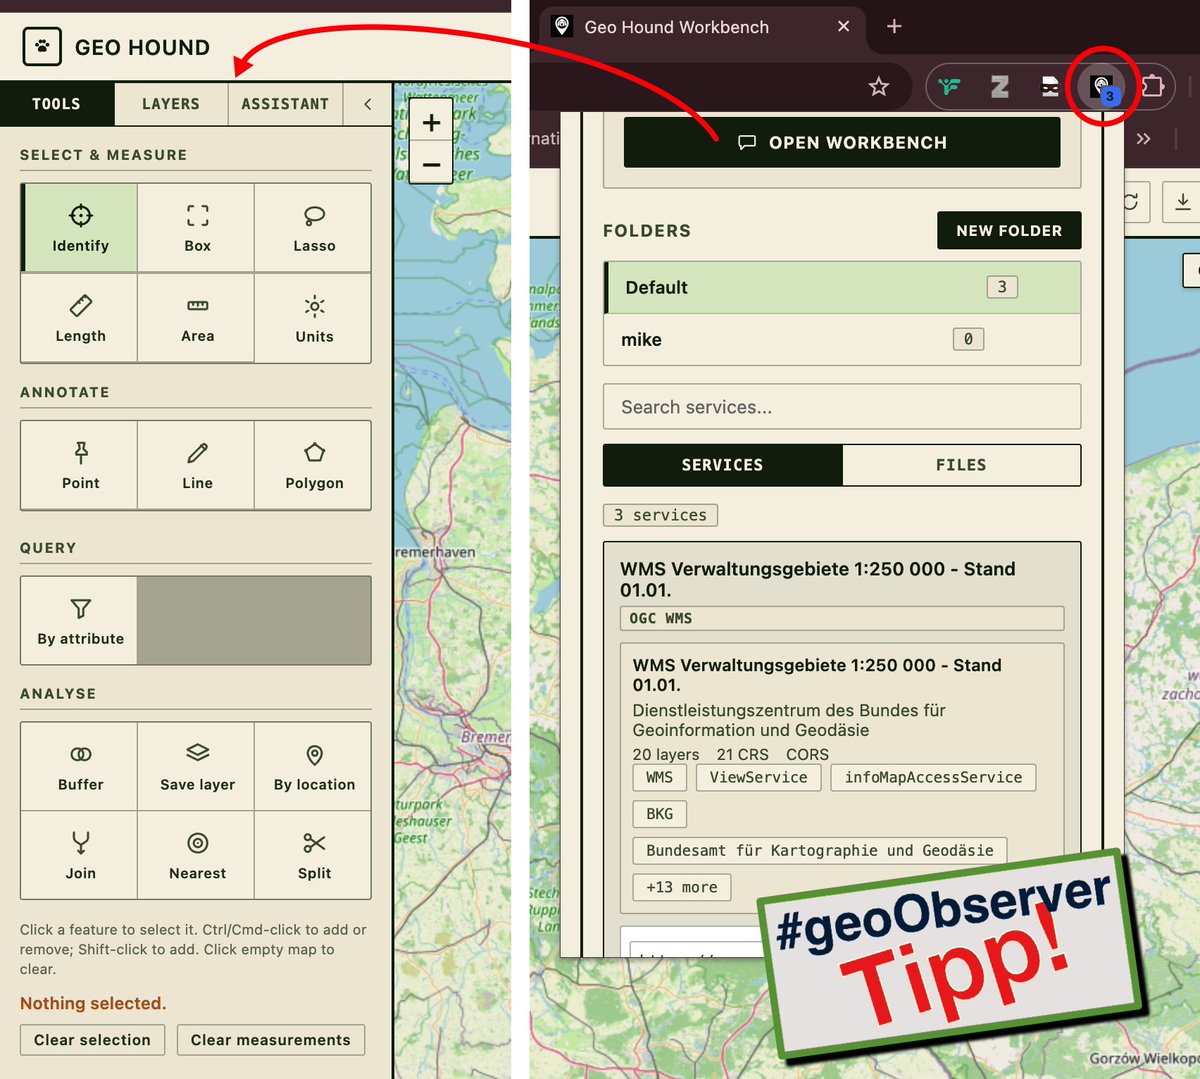The width and height of the screenshot is (1200, 1079).
Task: Click the ViewService keyword tag
Action: click(758, 777)
